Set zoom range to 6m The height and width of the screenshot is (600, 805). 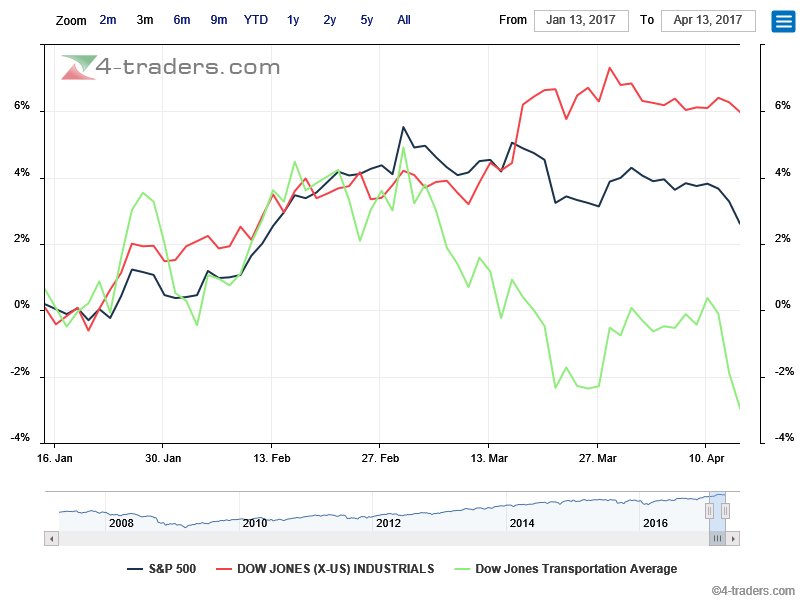point(182,20)
